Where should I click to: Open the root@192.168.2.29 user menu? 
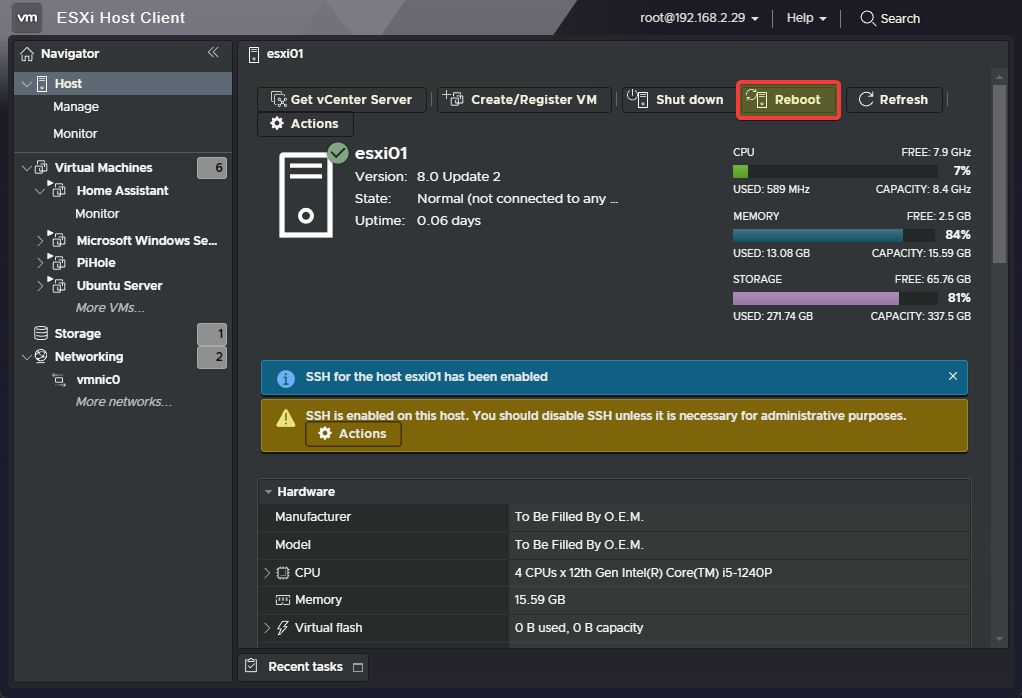coord(699,18)
